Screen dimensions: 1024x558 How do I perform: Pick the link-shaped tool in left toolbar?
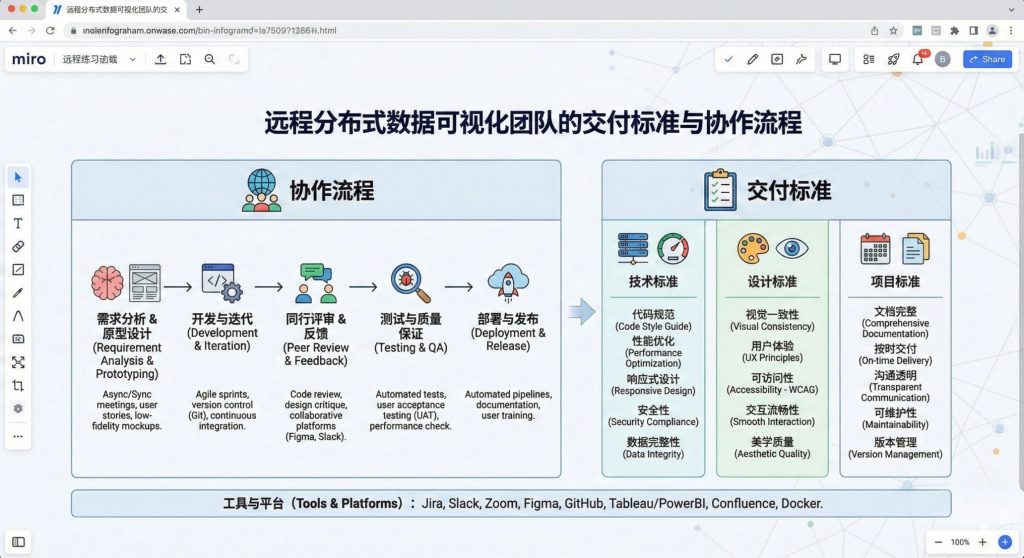point(18,246)
